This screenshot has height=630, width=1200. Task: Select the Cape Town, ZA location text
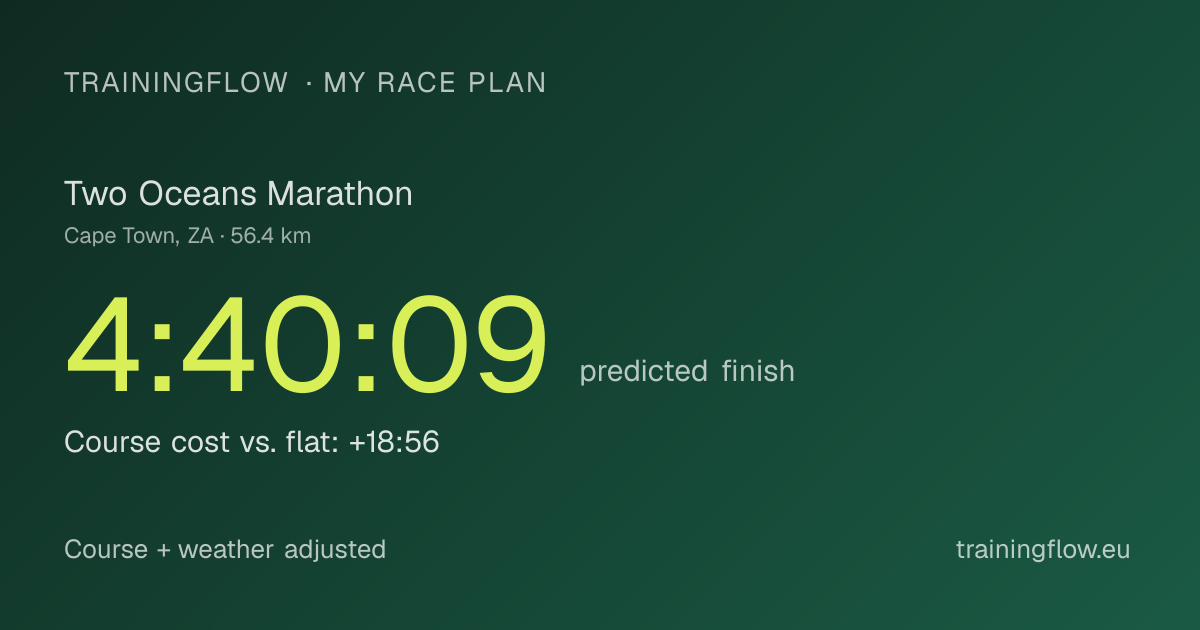click(x=138, y=237)
